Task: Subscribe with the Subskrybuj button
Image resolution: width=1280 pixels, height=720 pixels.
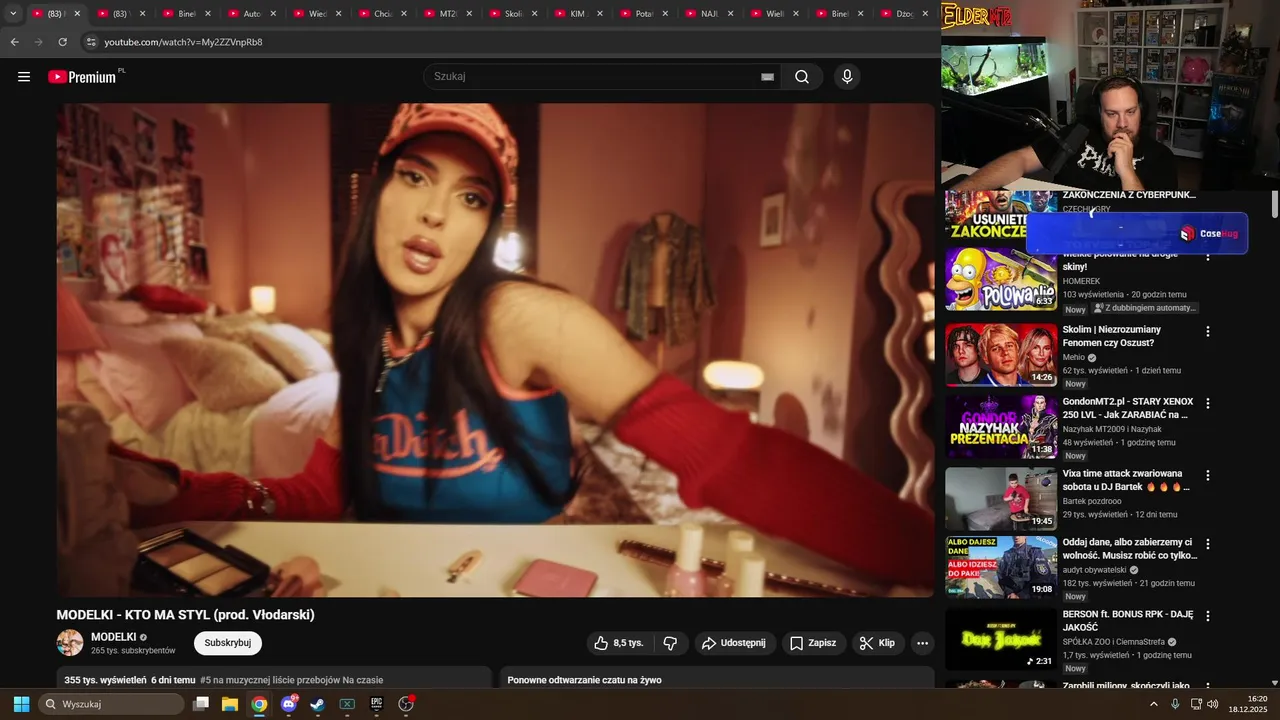Action: click(x=228, y=643)
